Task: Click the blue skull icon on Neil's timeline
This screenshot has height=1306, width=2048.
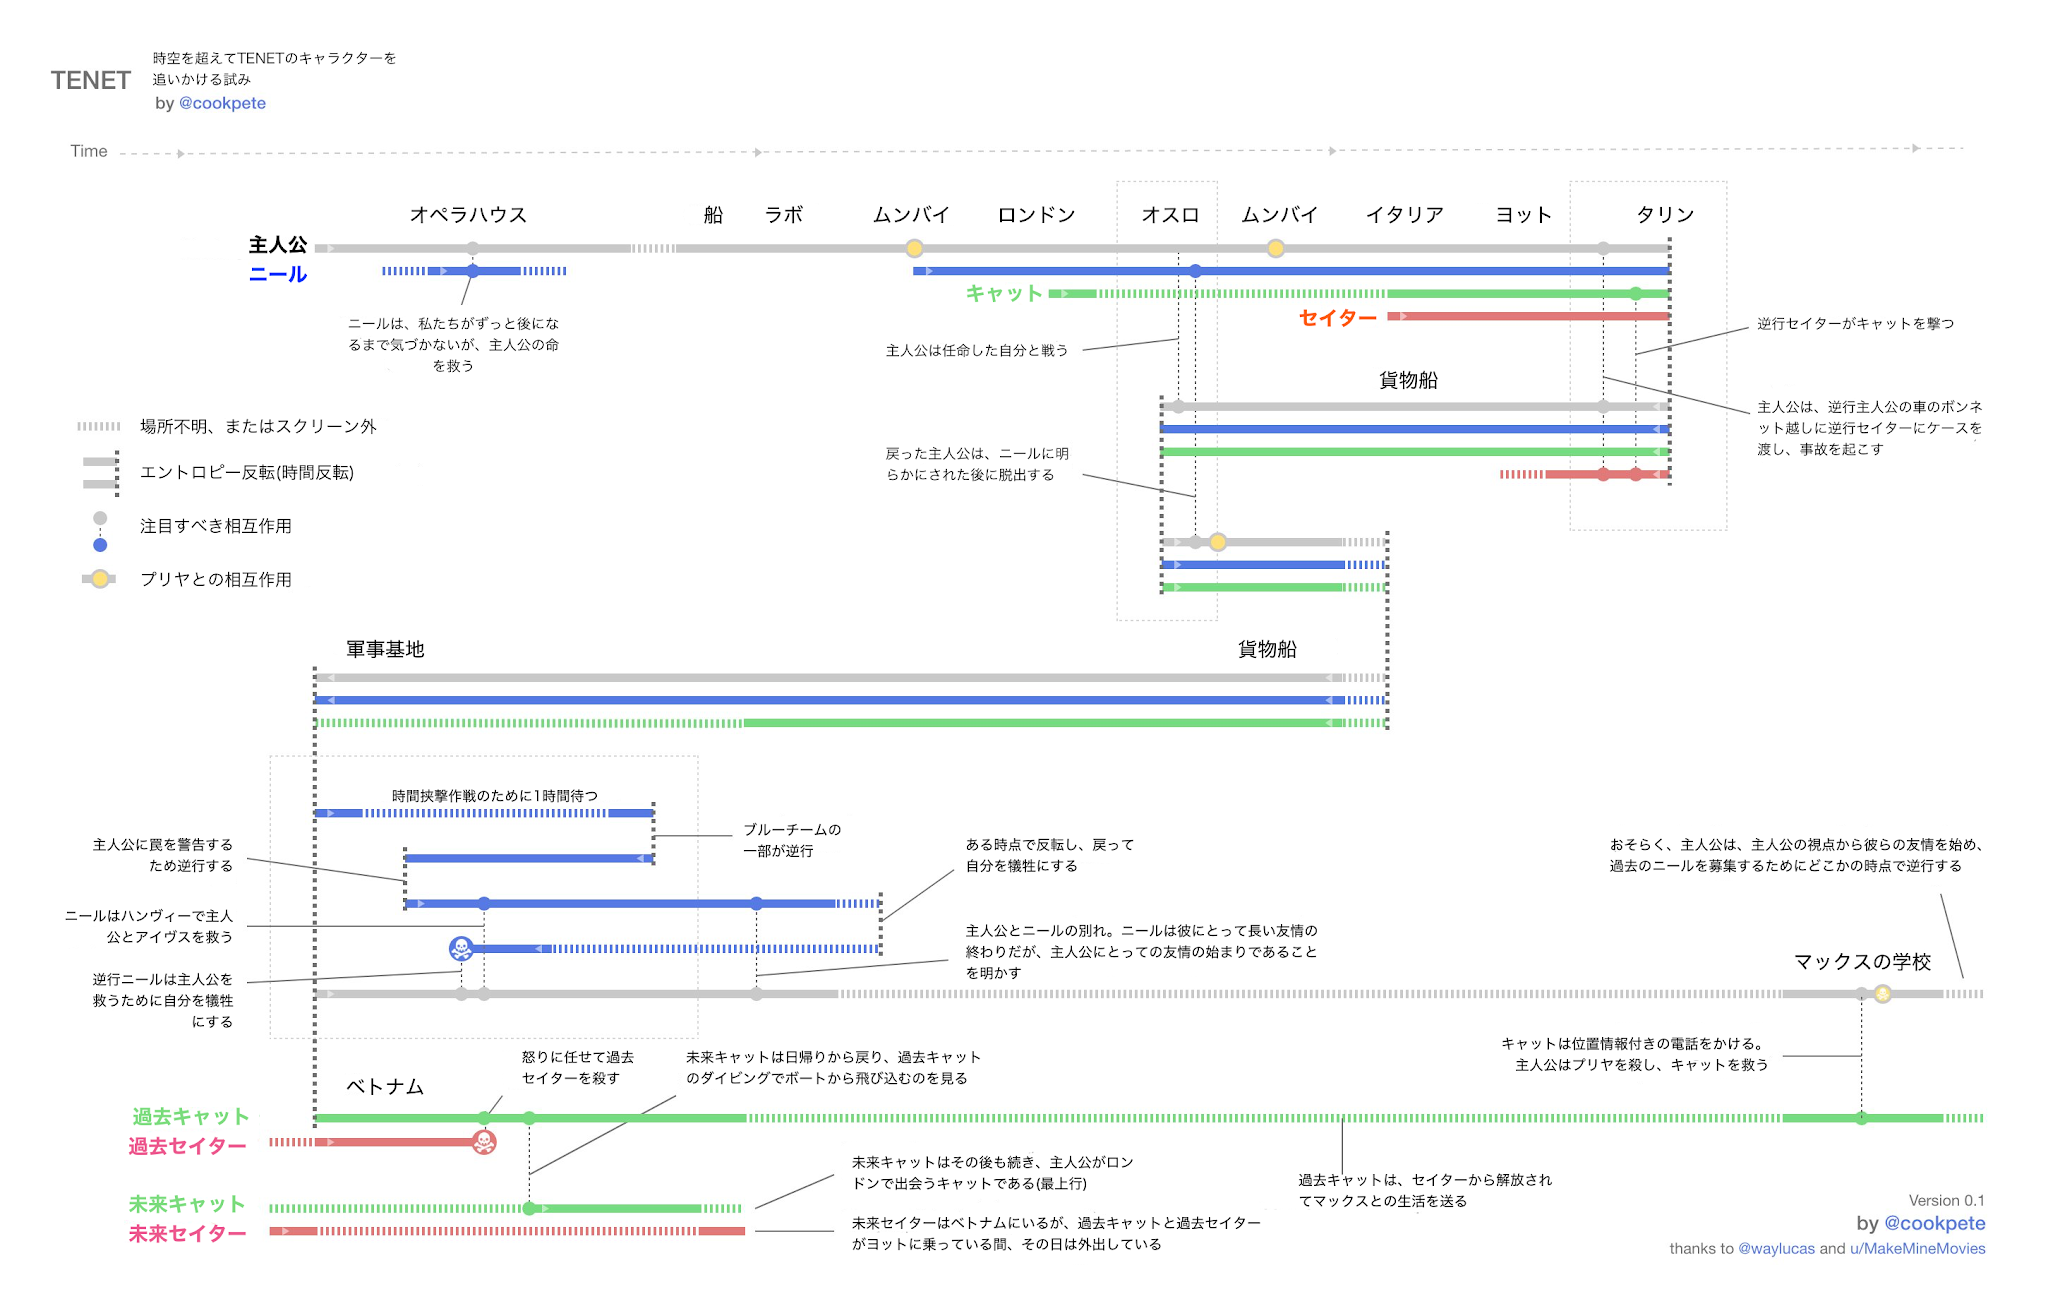Action: click(461, 948)
